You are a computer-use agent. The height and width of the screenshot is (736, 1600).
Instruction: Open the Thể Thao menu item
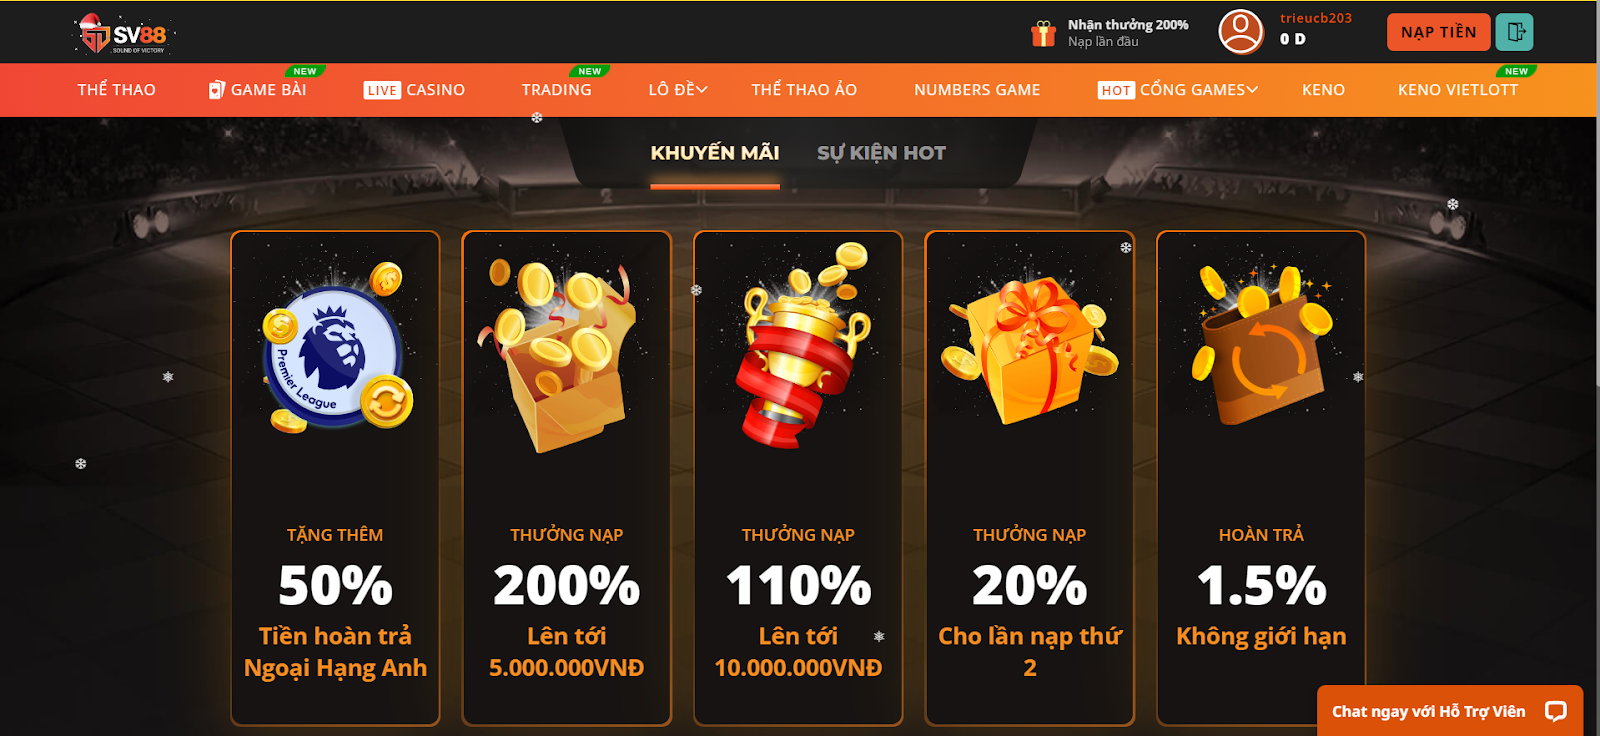point(117,90)
